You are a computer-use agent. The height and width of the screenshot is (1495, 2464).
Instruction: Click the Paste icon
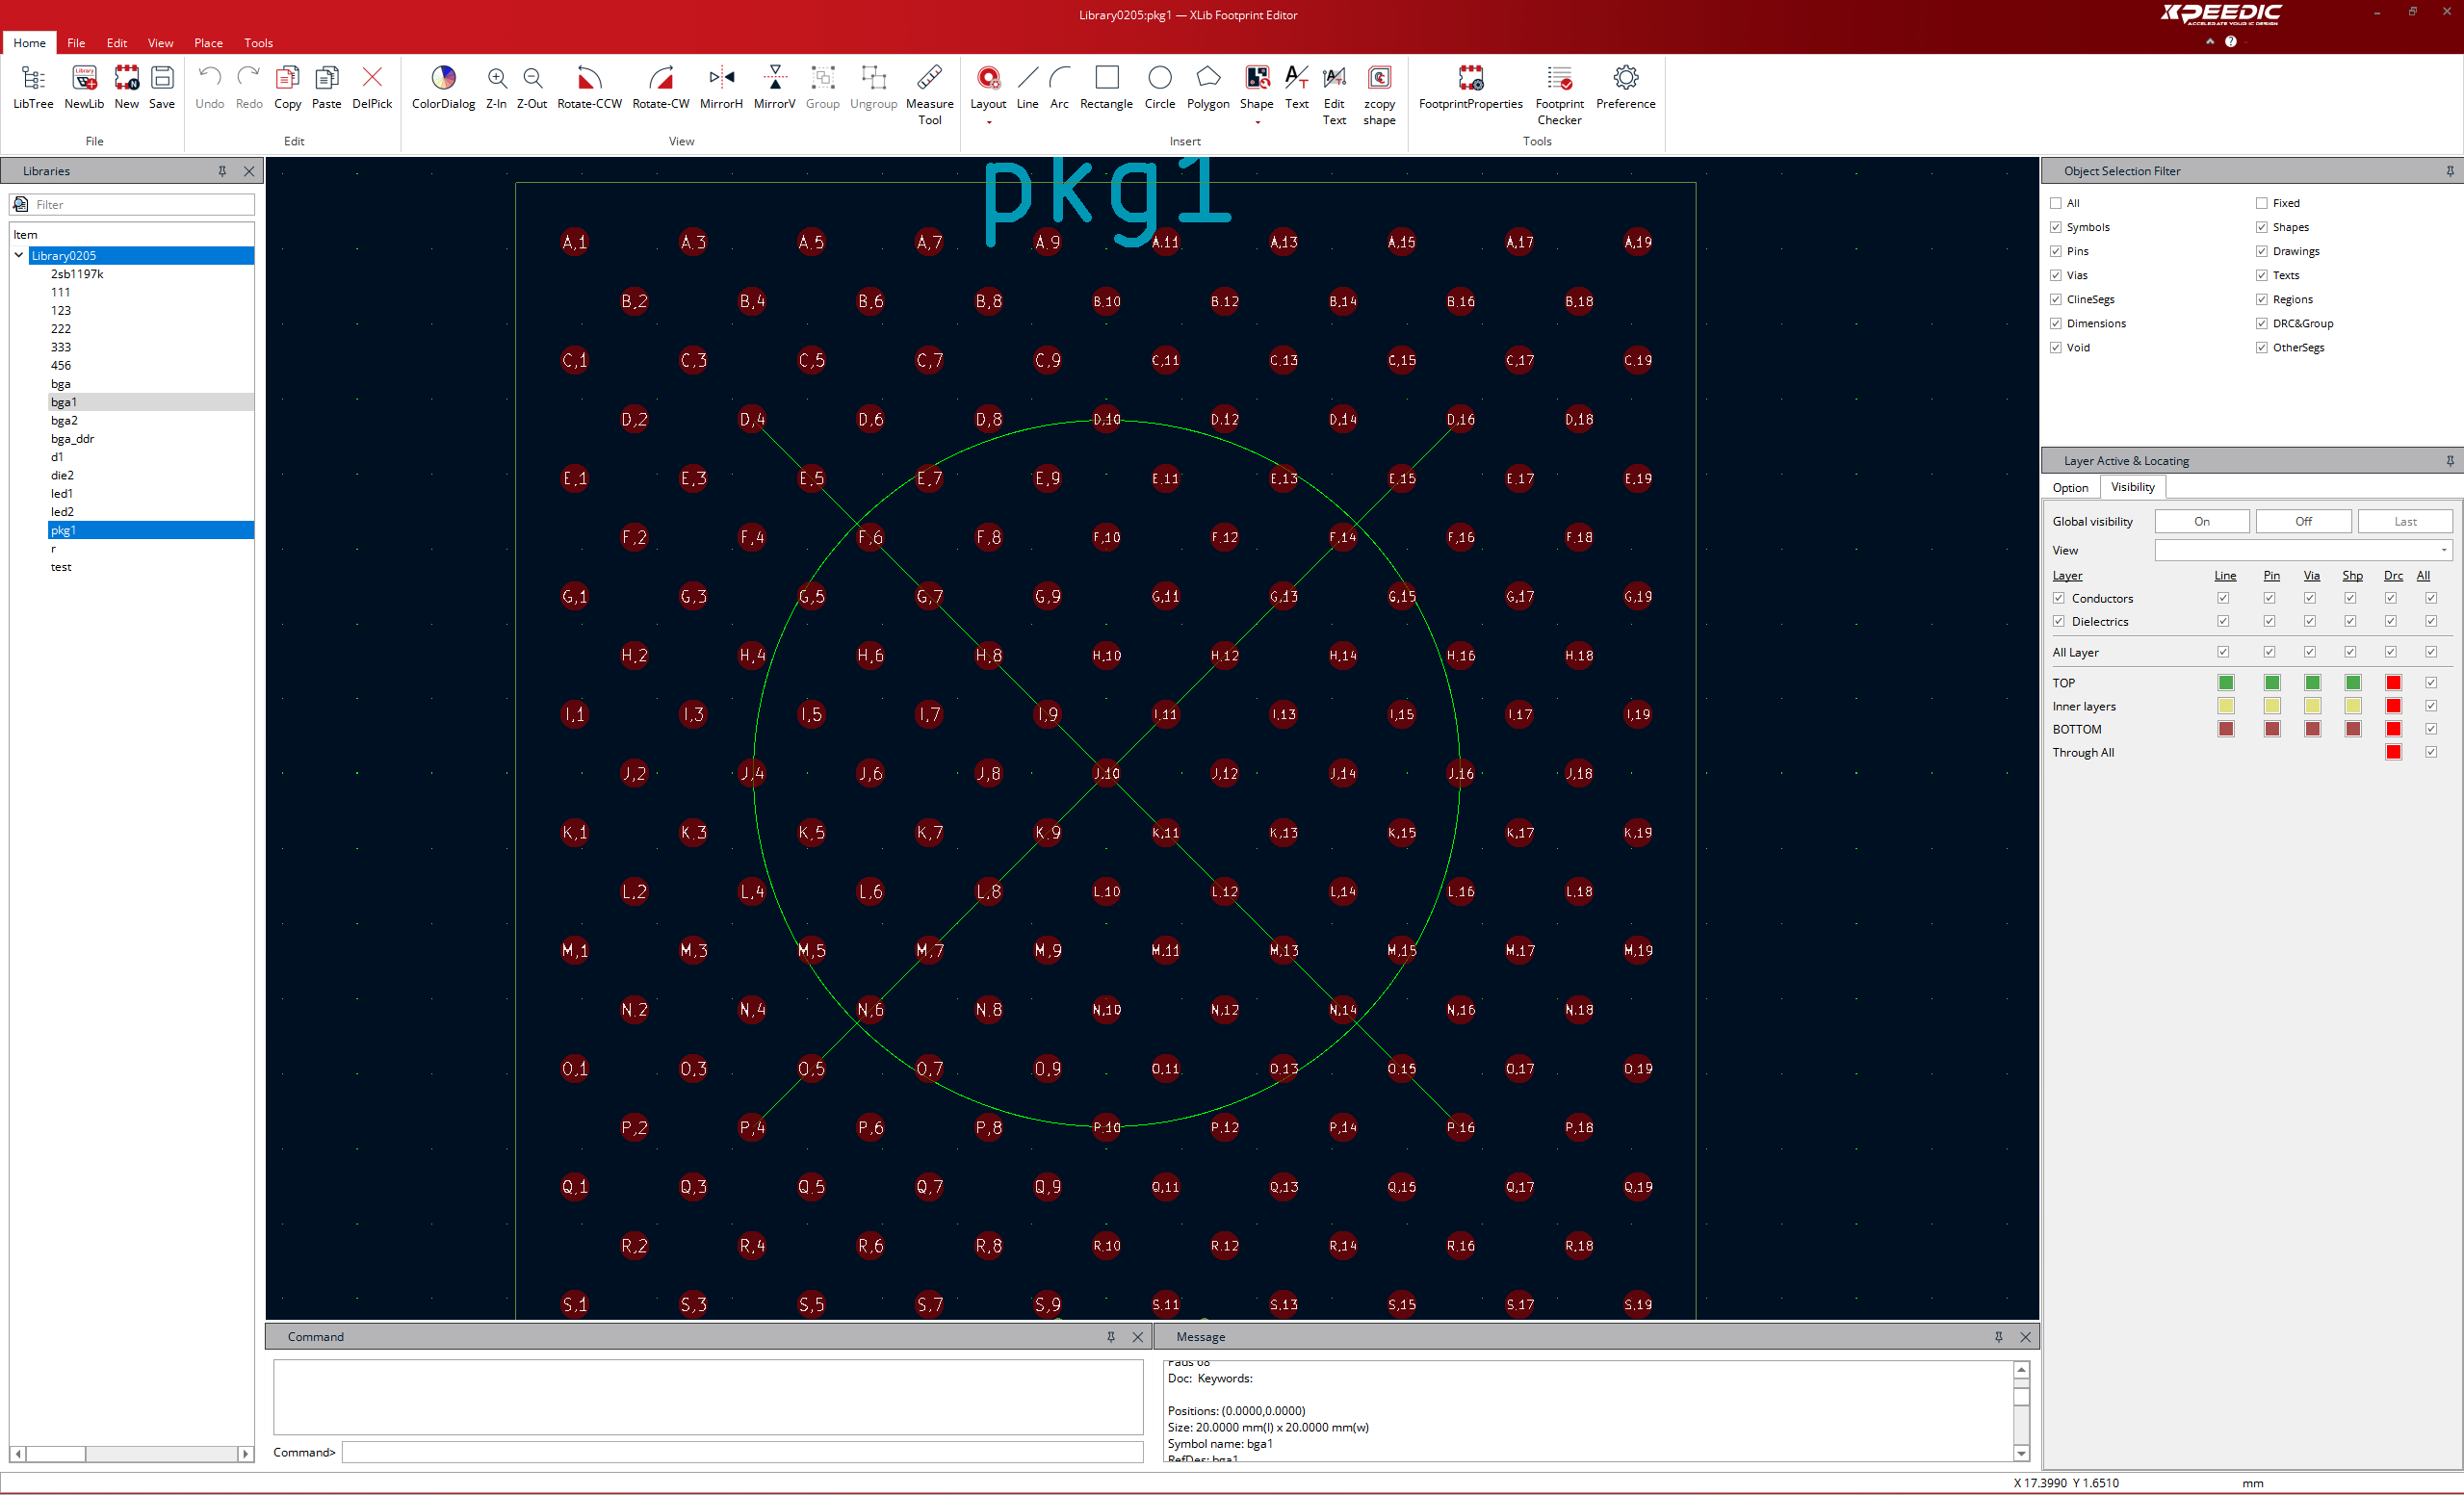[x=327, y=87]
